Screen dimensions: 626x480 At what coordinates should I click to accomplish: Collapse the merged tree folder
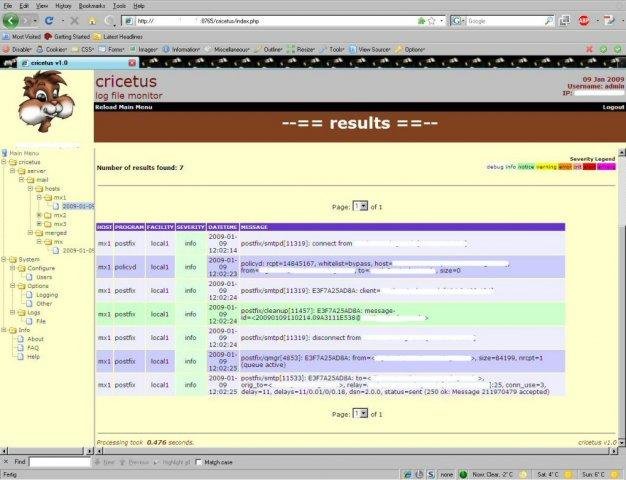pyautogui.click(x=30, y=233)
